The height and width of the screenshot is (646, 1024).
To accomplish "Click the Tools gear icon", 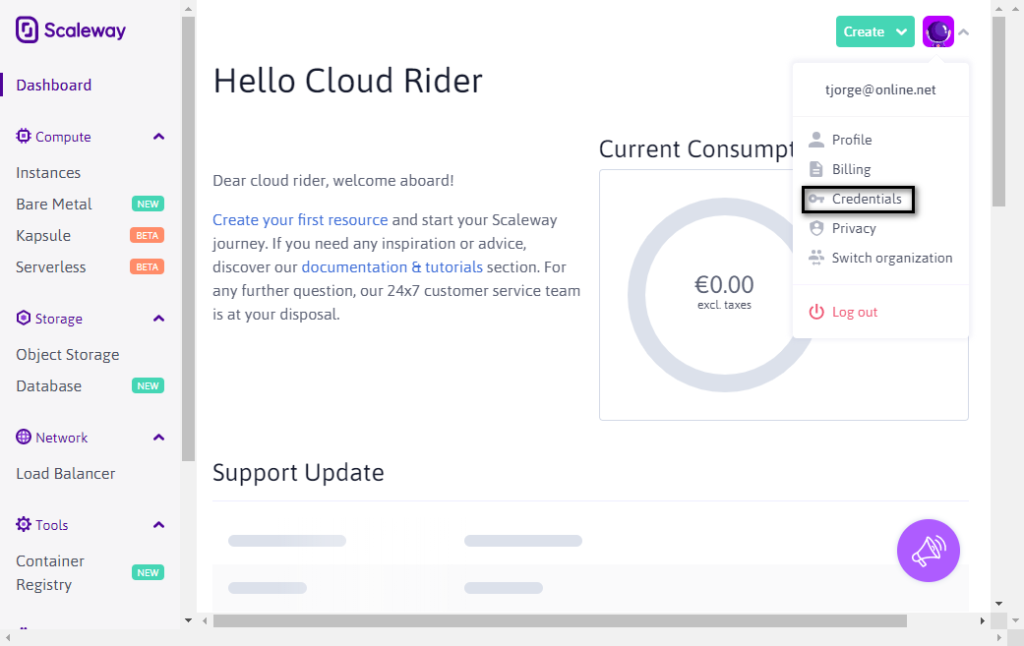I will 24,525.
